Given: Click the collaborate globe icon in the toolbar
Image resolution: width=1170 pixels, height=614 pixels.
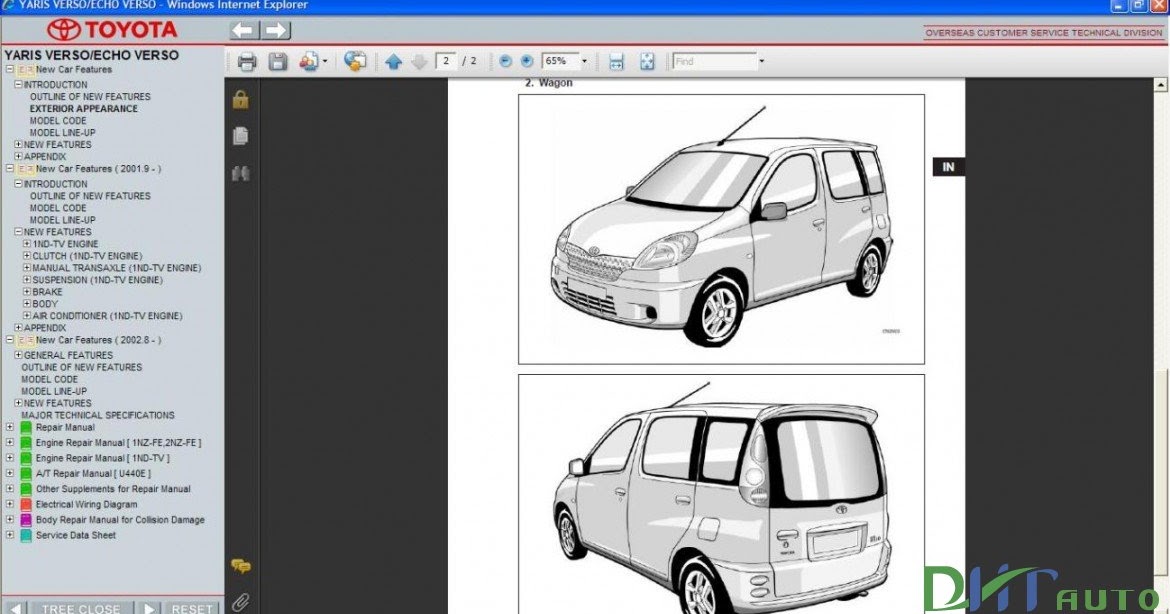Looking at the screenshot, I should pos(355,61).
